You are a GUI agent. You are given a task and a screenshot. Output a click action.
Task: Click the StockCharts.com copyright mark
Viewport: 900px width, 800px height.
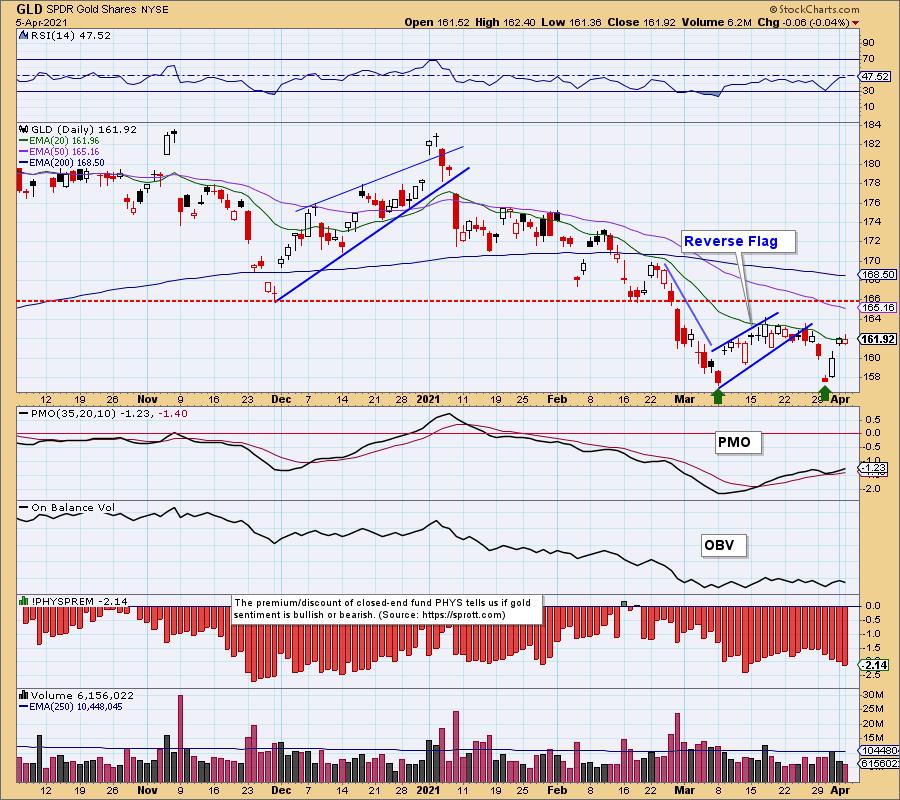pyautogui.click(x=814, y=9)
